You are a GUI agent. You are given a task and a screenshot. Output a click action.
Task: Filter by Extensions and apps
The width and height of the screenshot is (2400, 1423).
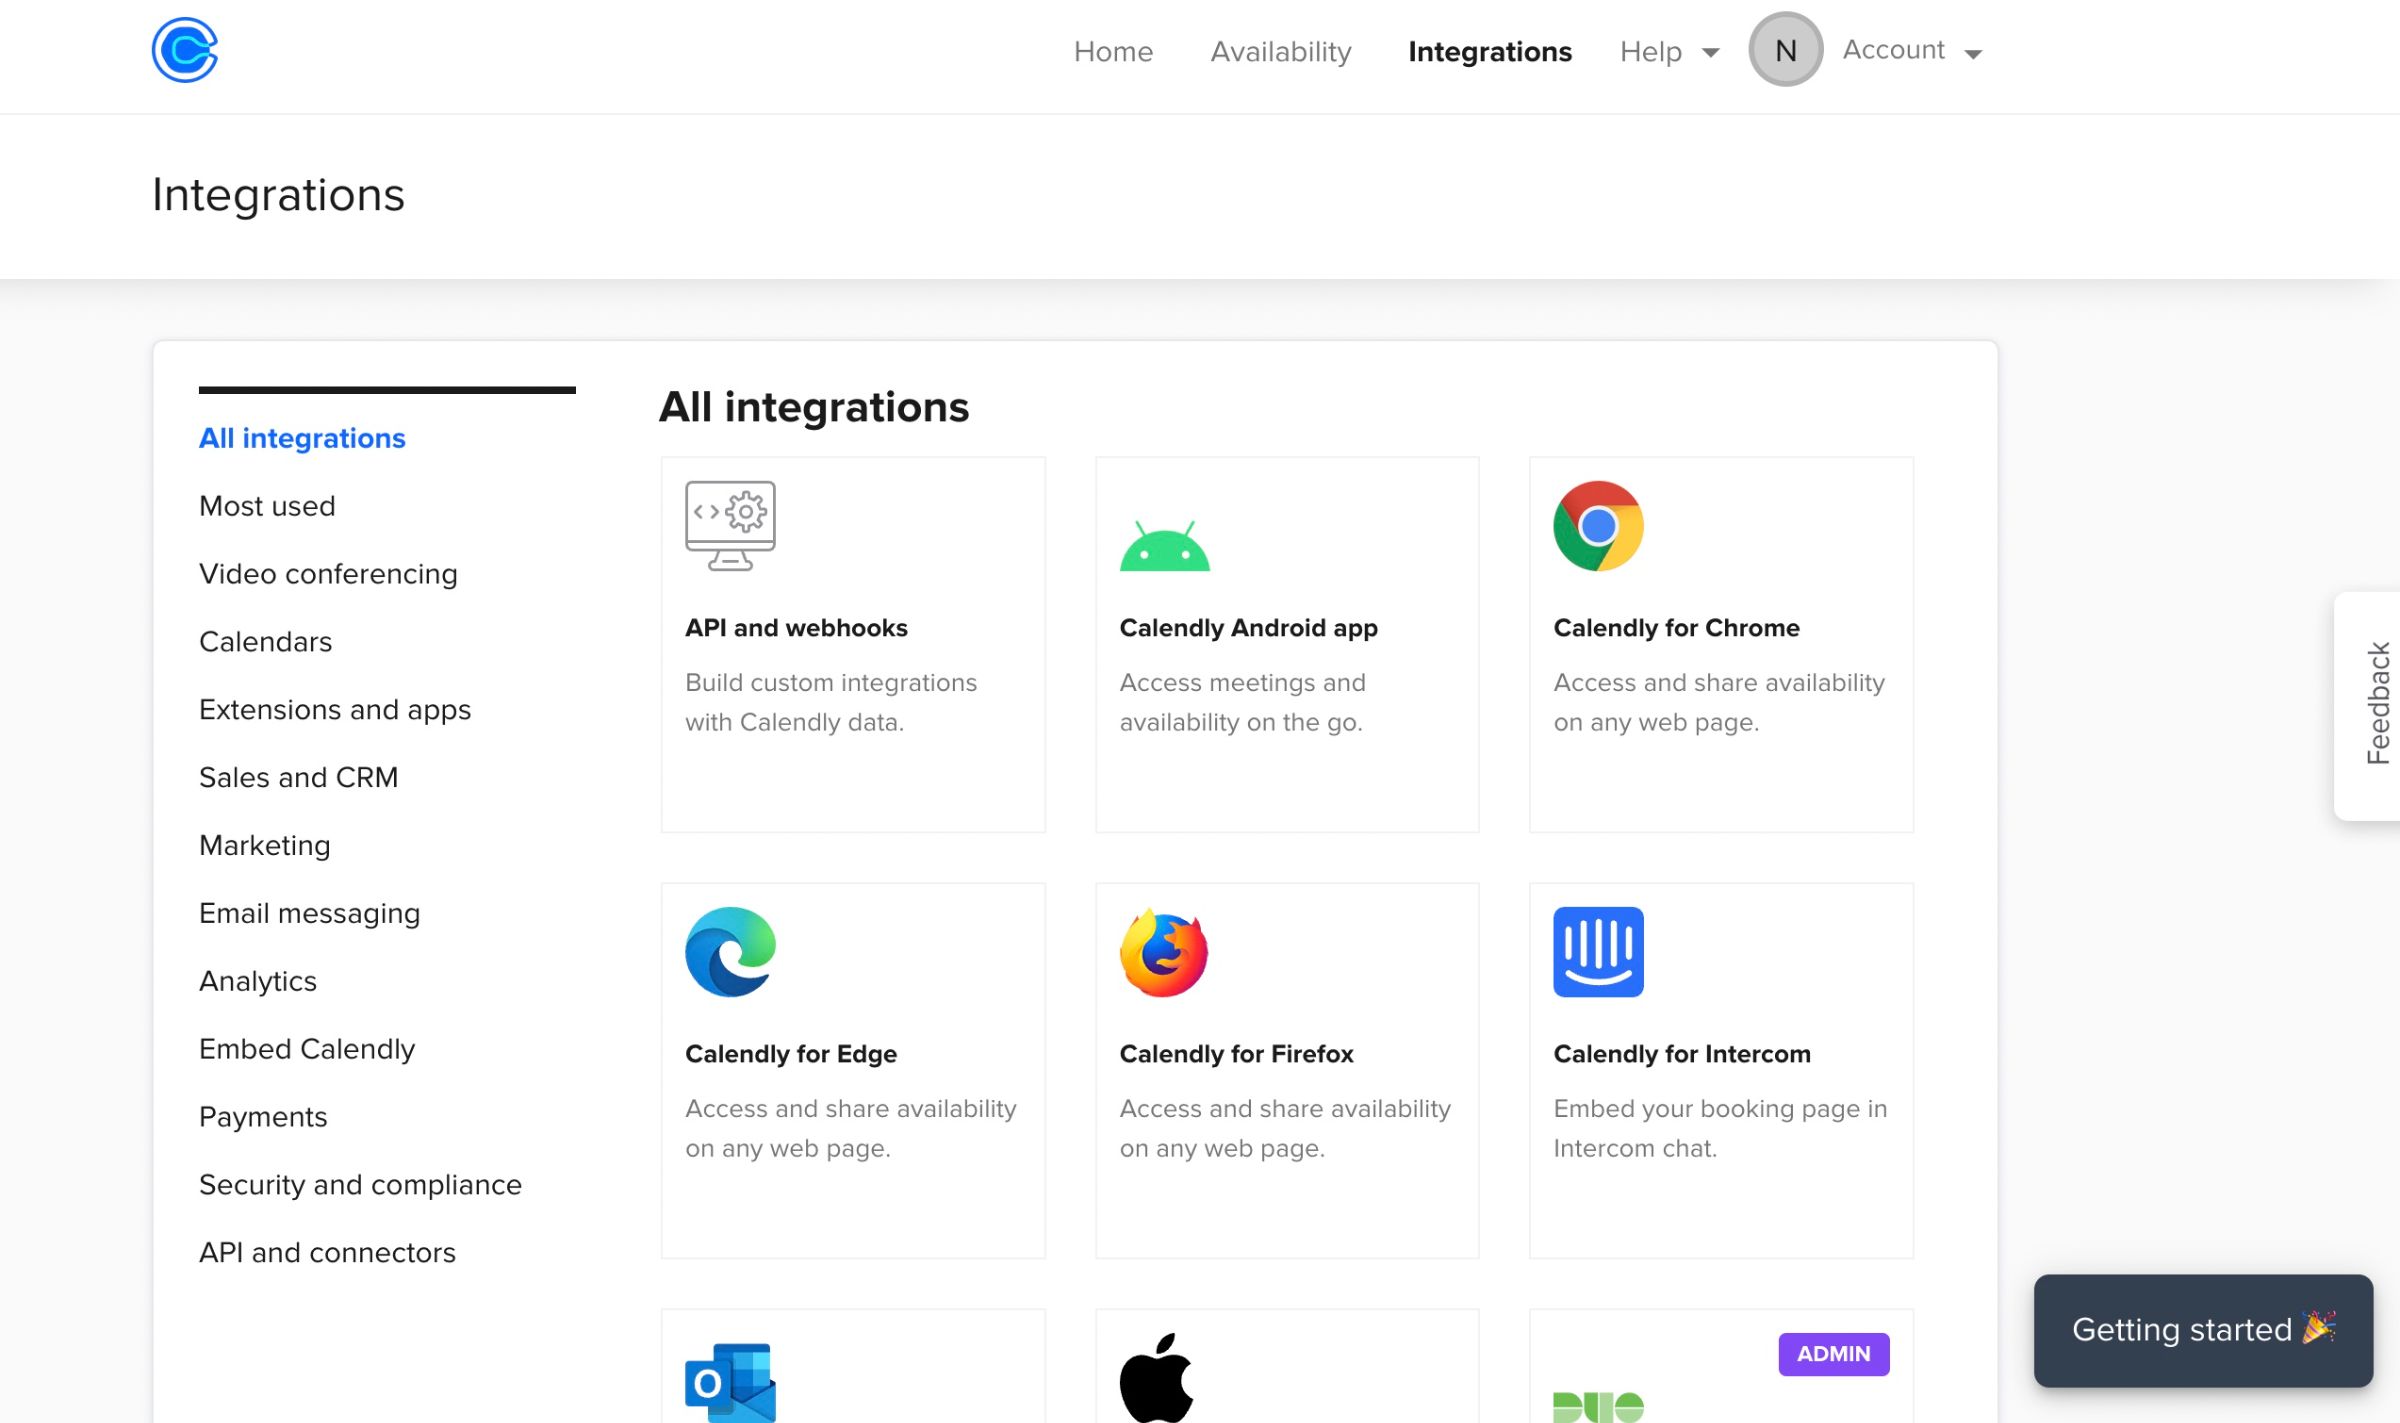coord(335,710)
